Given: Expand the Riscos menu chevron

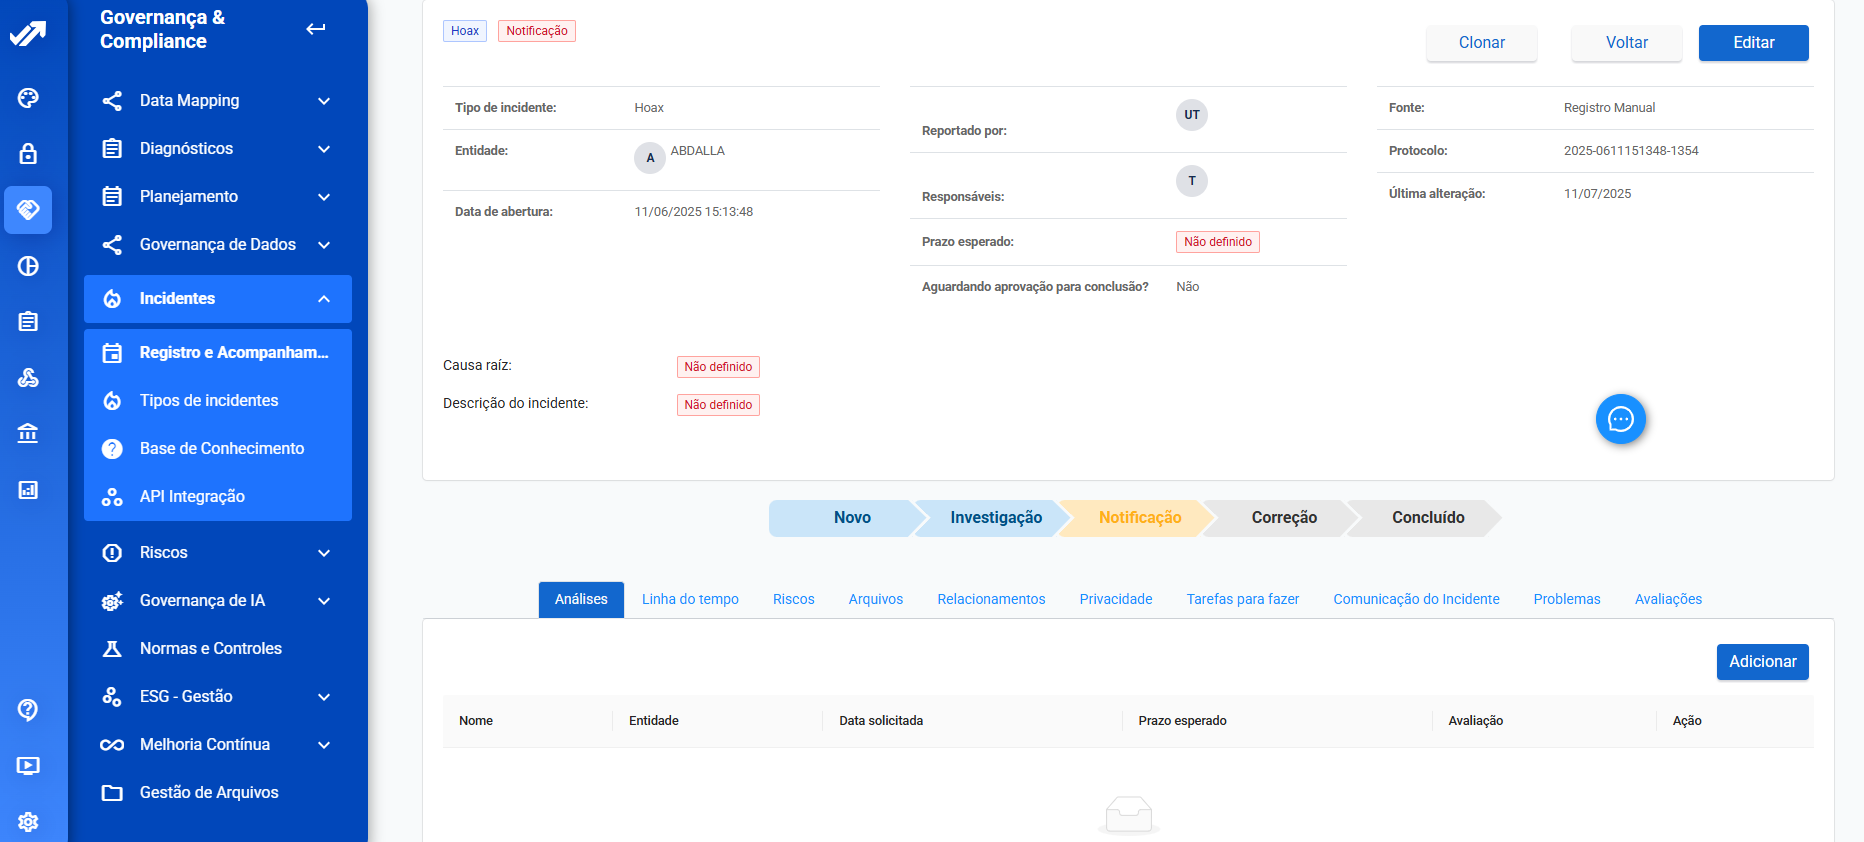Looking at the screenshot, I should tap(323, 553).
